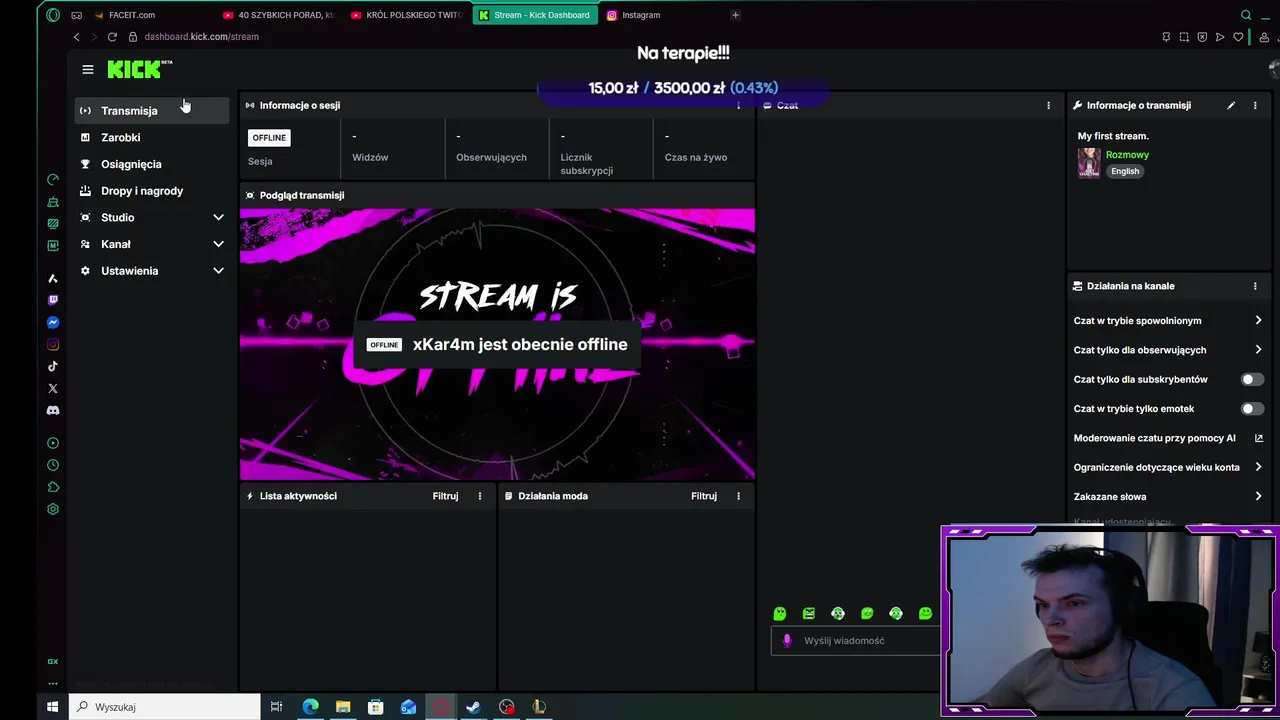Viewport: 1280px width, 720px height.
Task: Click the dashboard.kick.com address bar
Action: pos(201,37)
